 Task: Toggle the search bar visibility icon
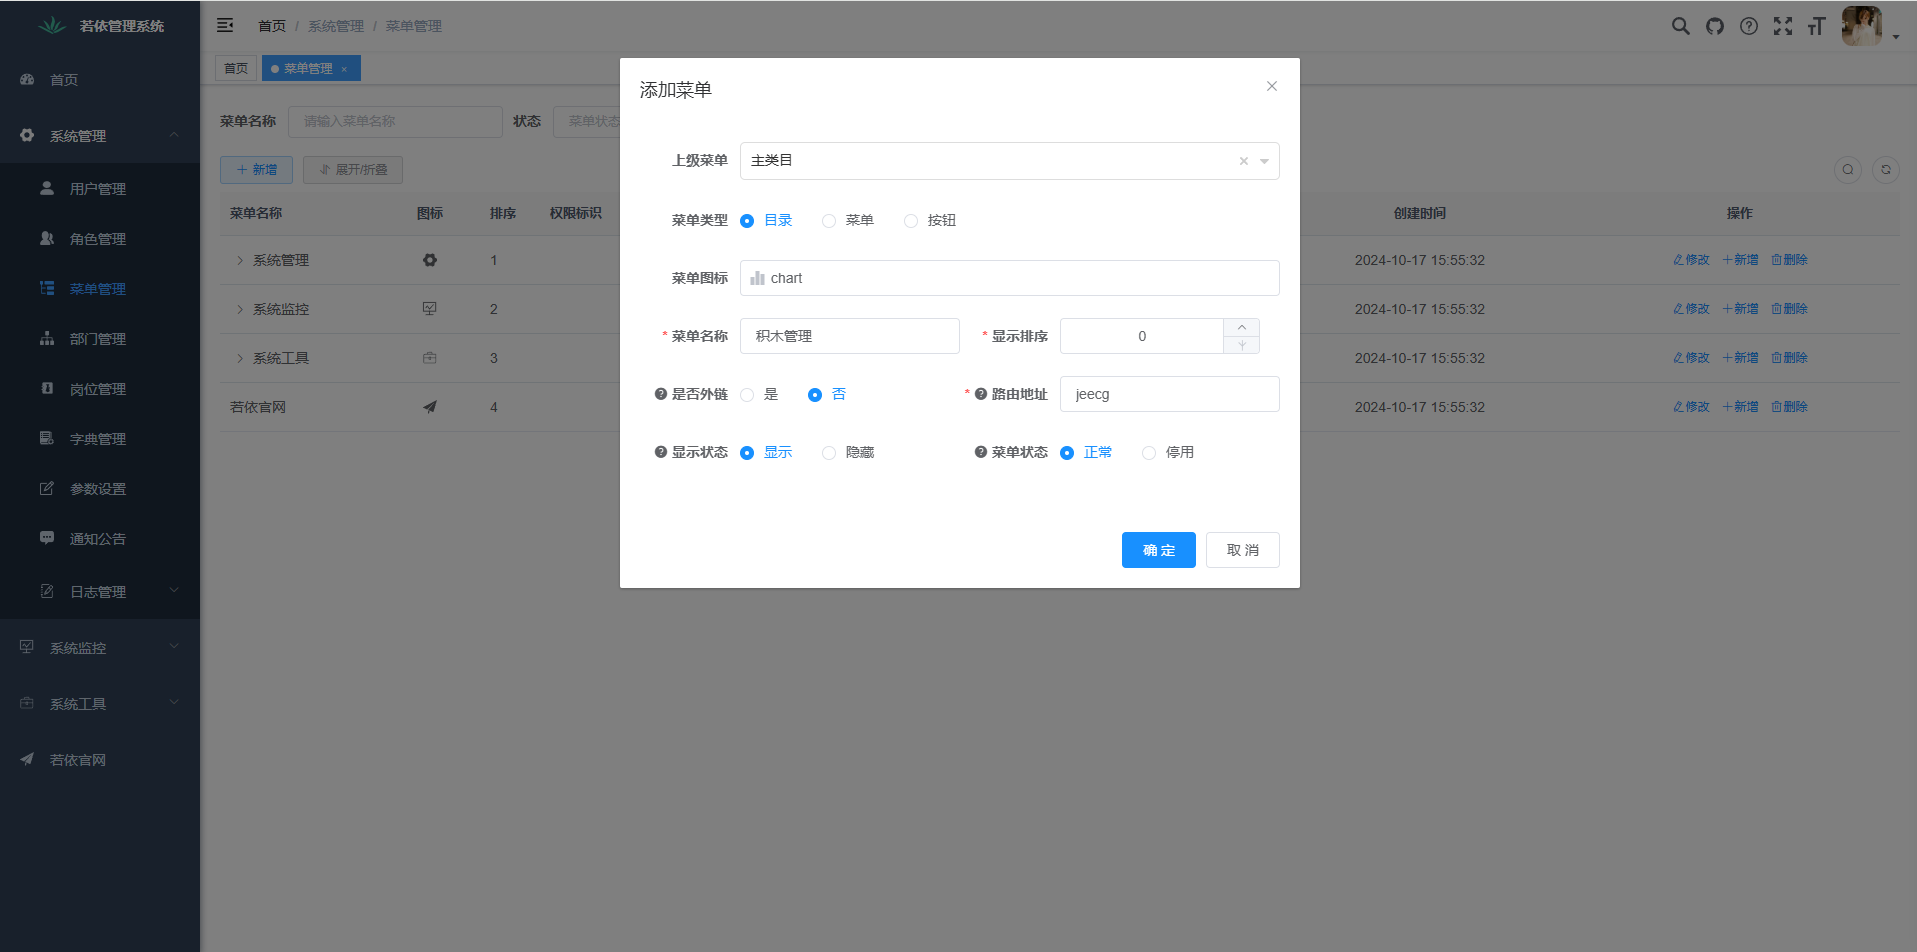pyautogui.click(x=1848, y=169)
